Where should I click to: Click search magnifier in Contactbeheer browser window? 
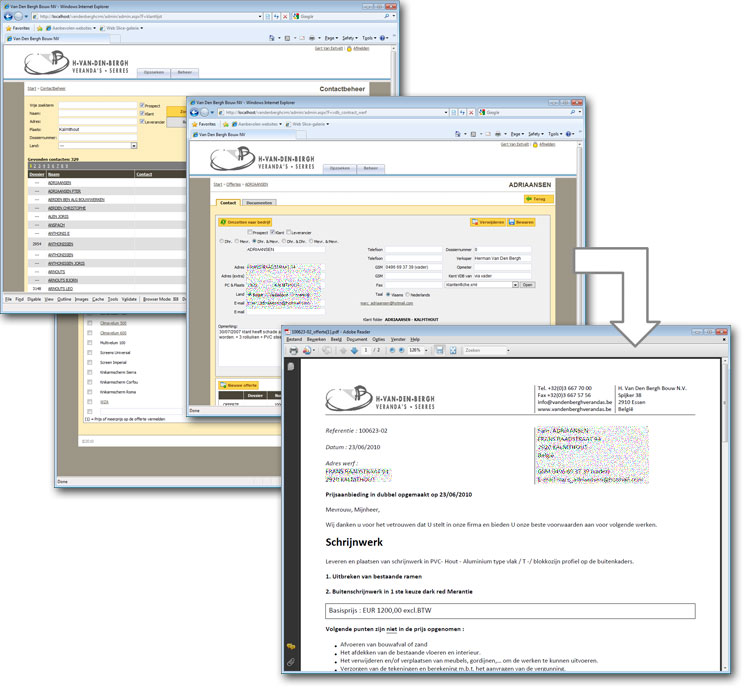(x=386, y=17)
